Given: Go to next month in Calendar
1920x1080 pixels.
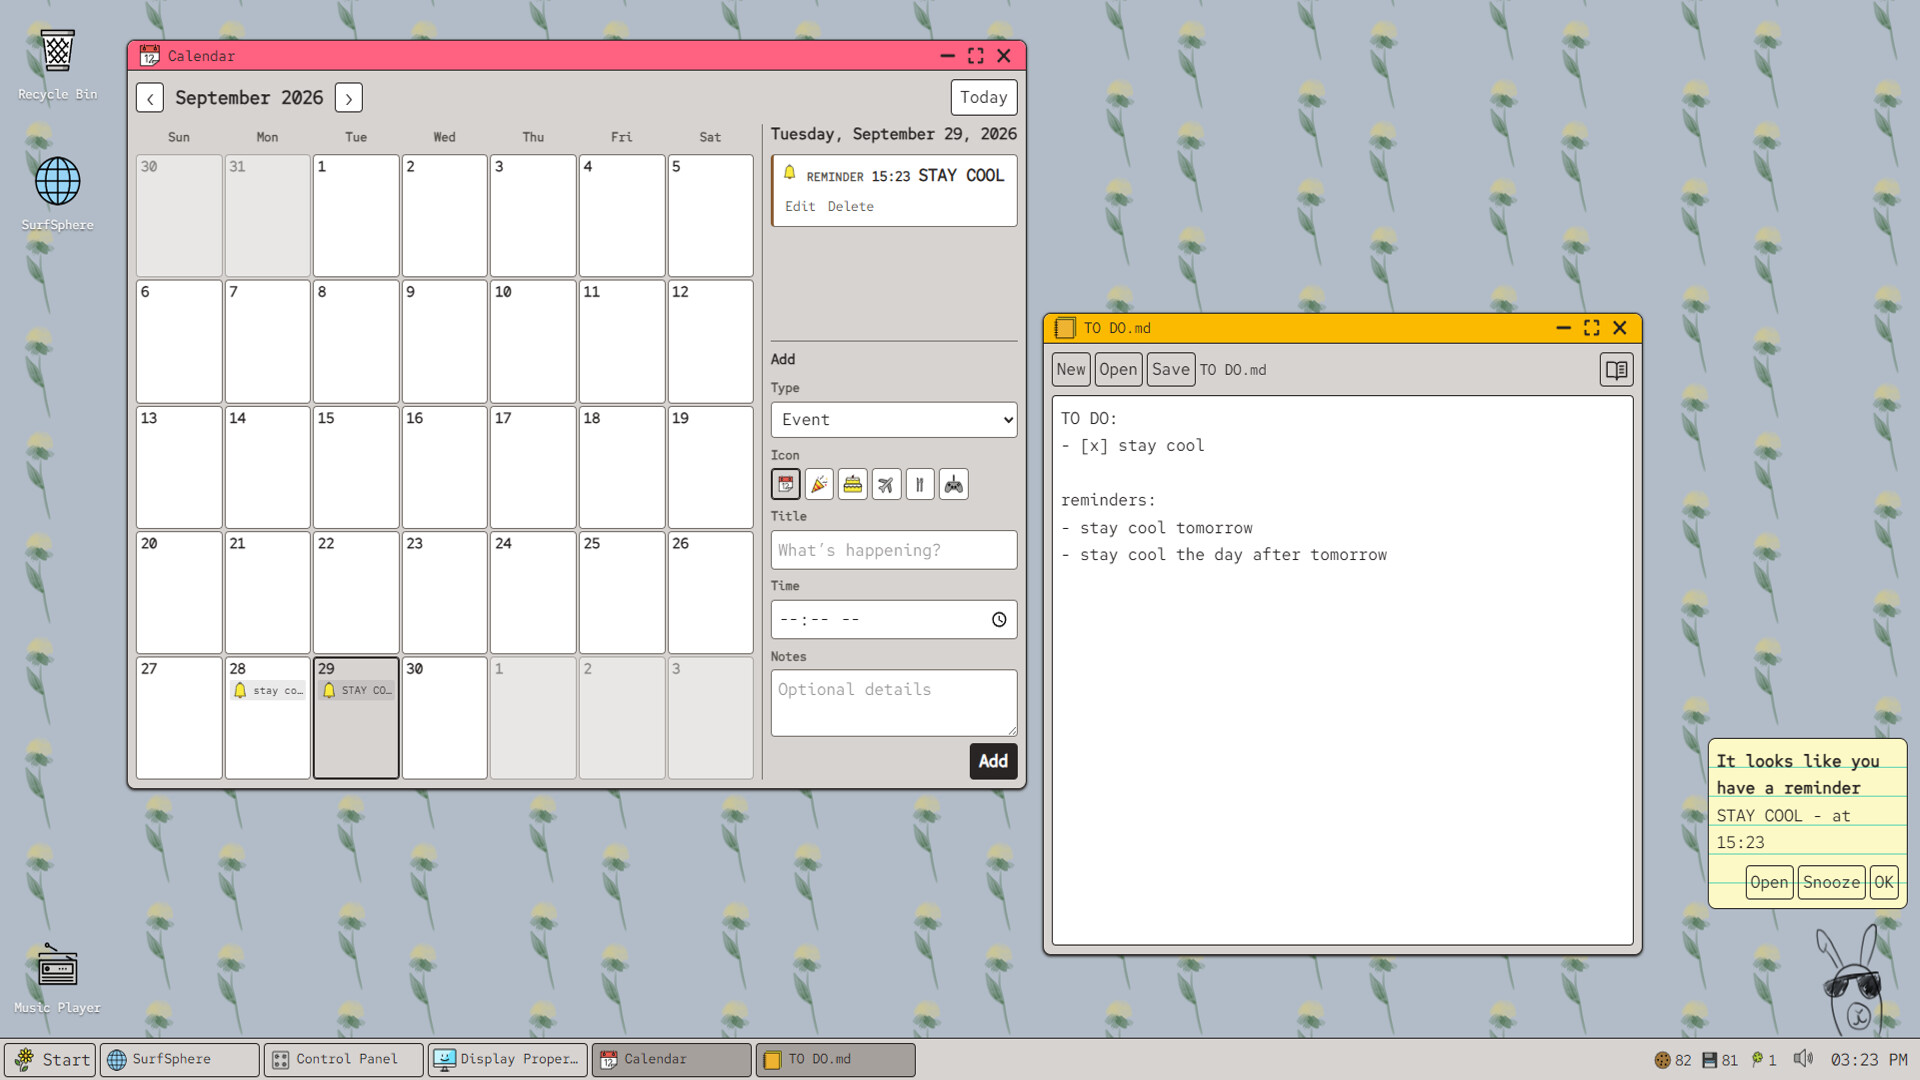Looking at the screenshot, I should (x=349, y=98).
